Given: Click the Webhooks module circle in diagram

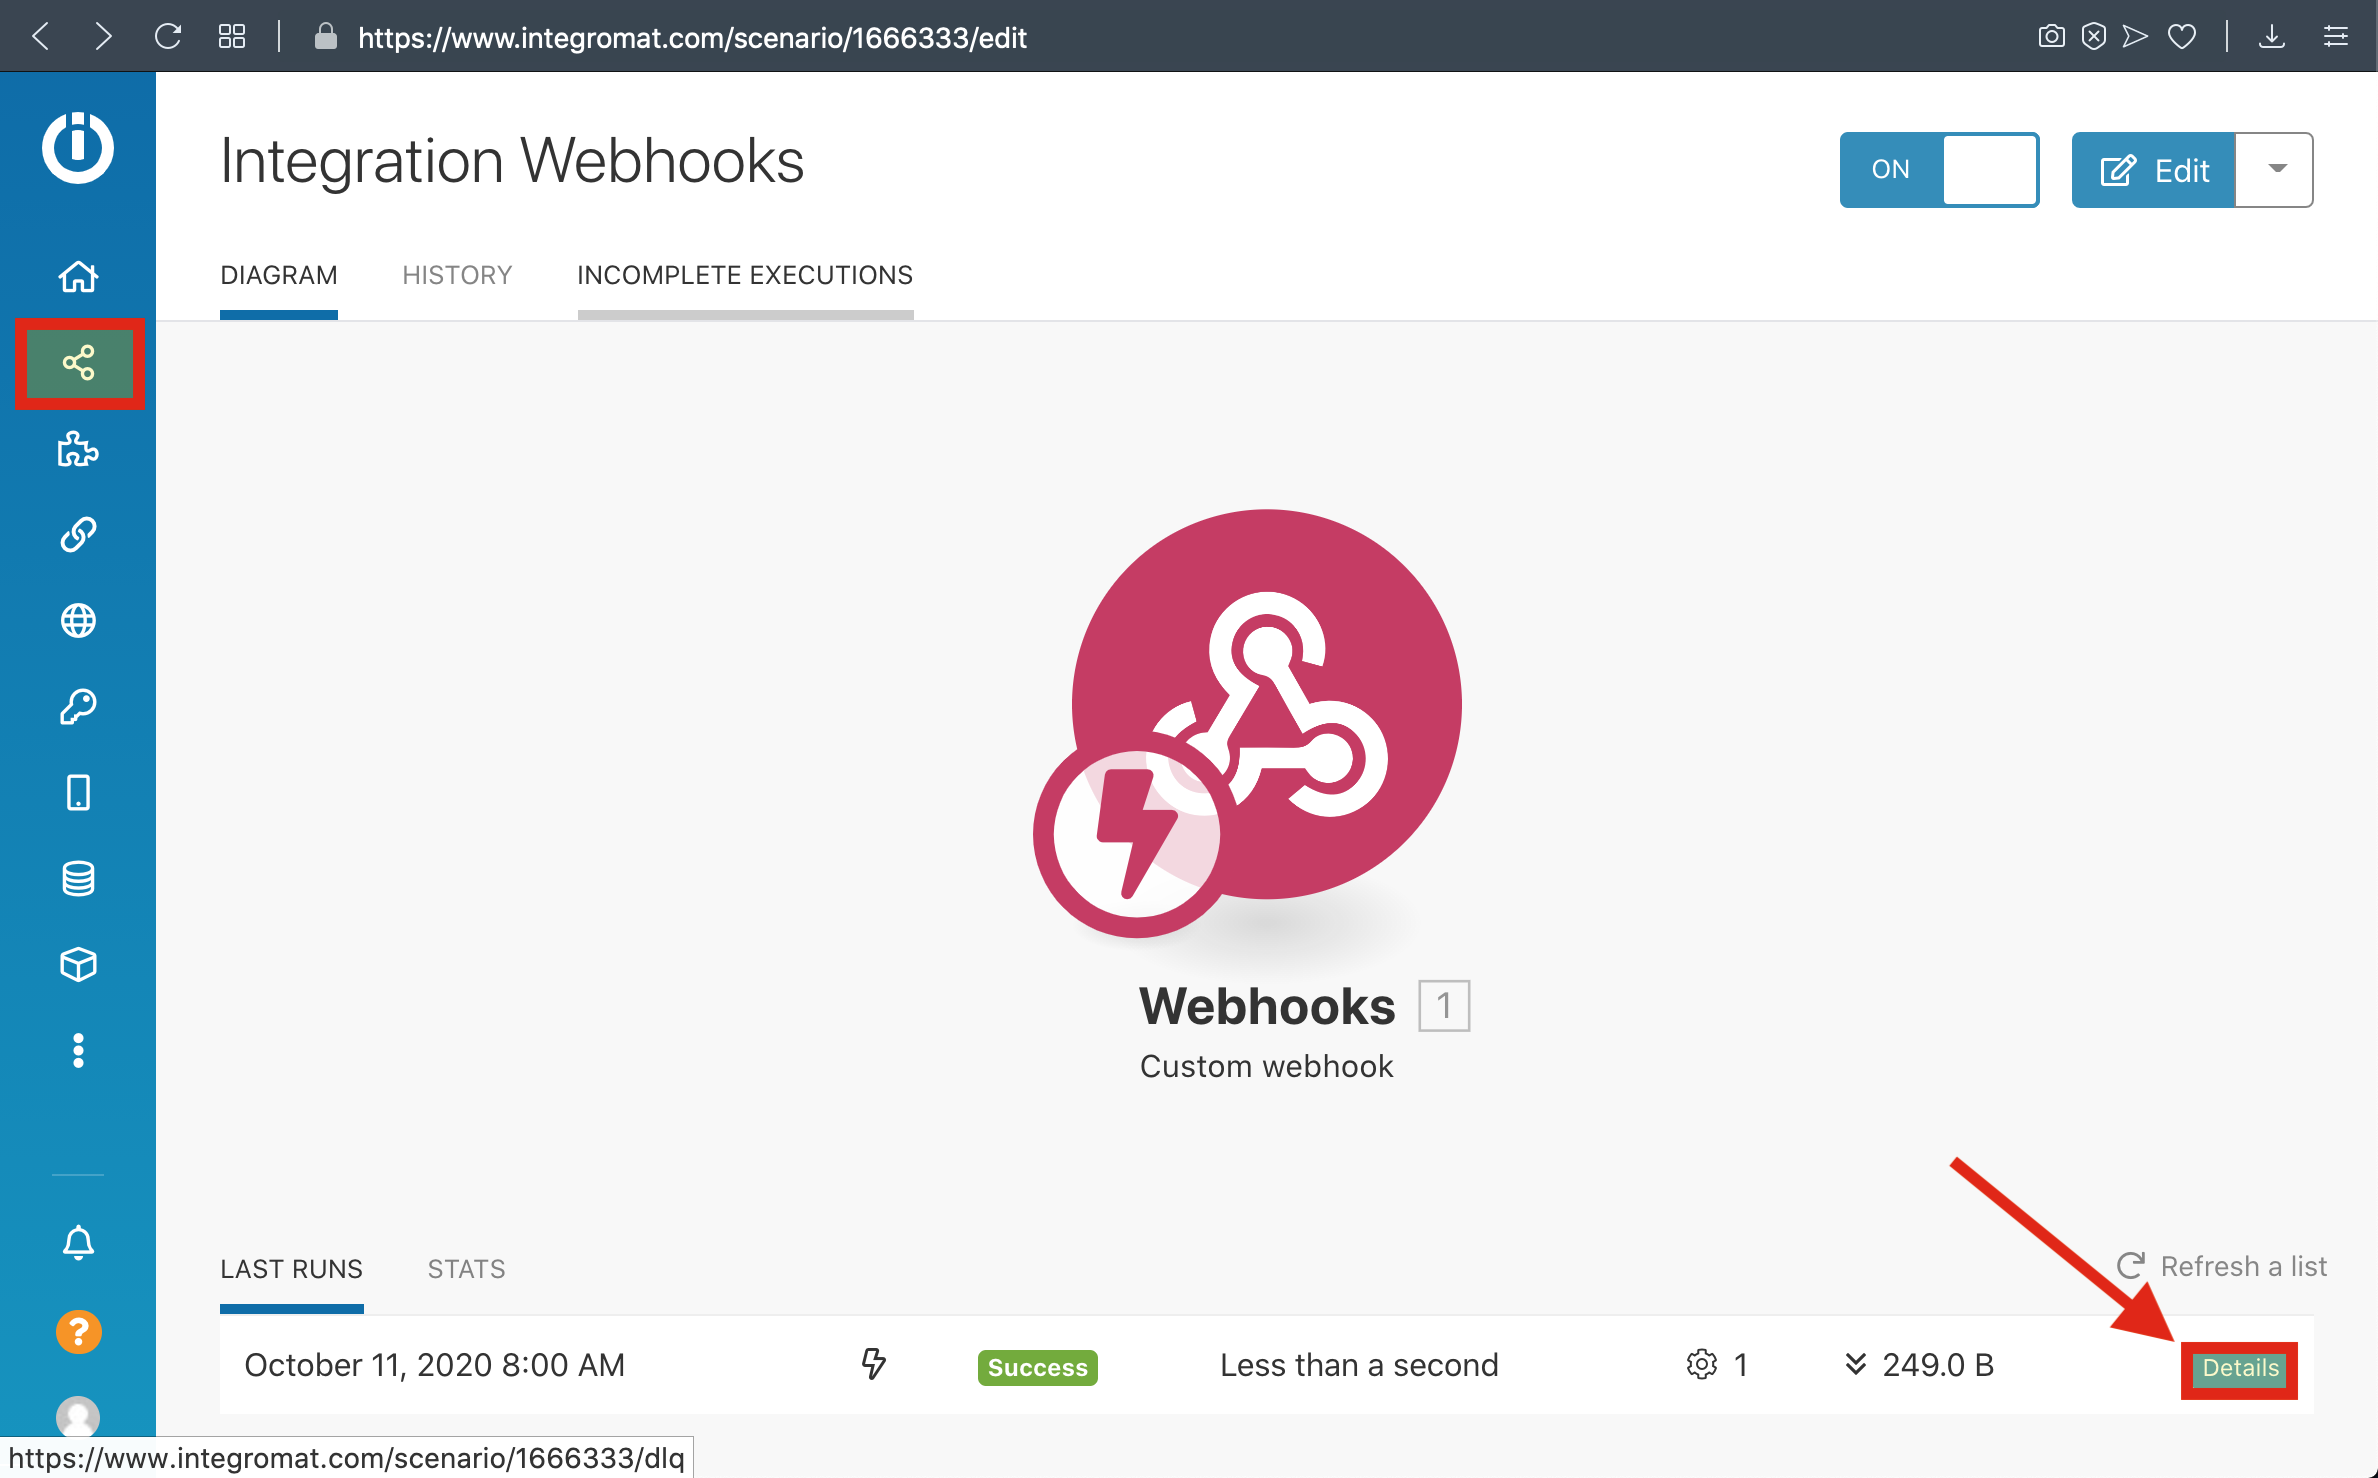Looking at the screenshot, I should pyautogui.click(x=1266, y=705).
